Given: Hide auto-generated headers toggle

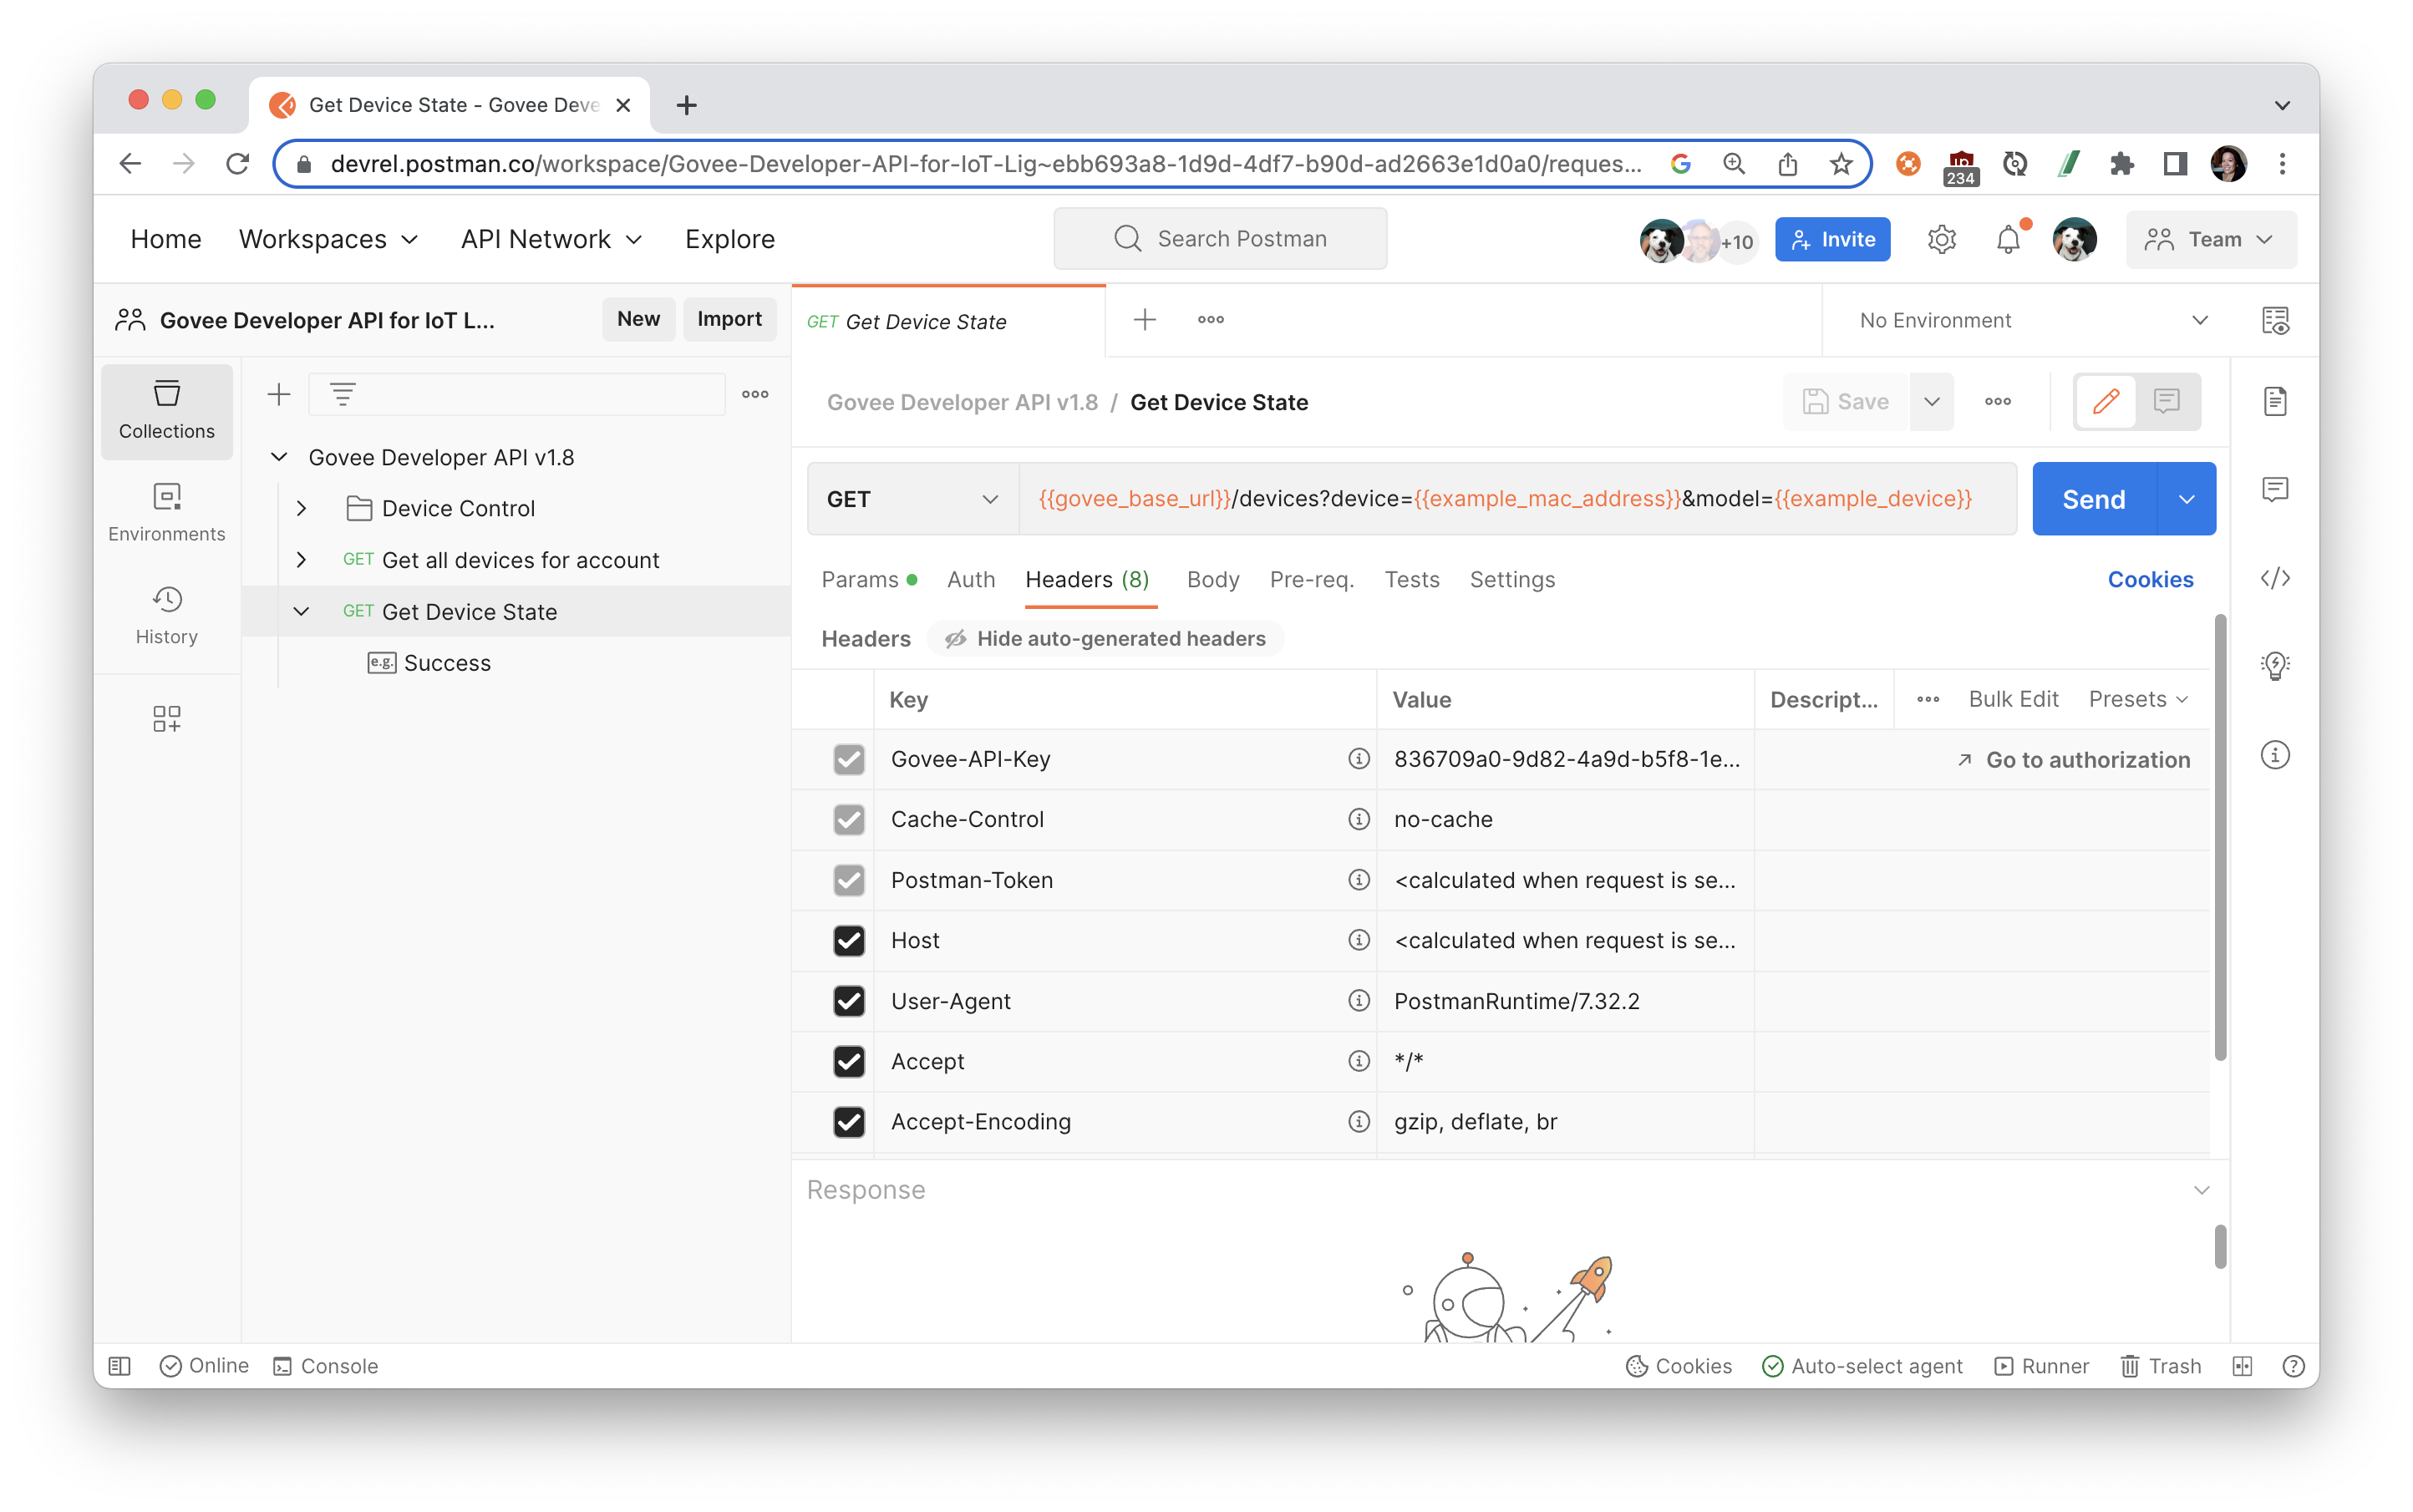Looking at the screenshot, I should 1105,639.
